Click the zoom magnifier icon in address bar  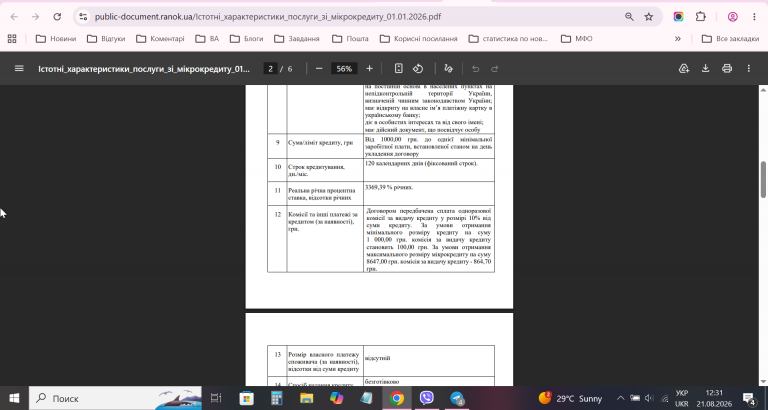pyautogui.click(x=629, y=17)
